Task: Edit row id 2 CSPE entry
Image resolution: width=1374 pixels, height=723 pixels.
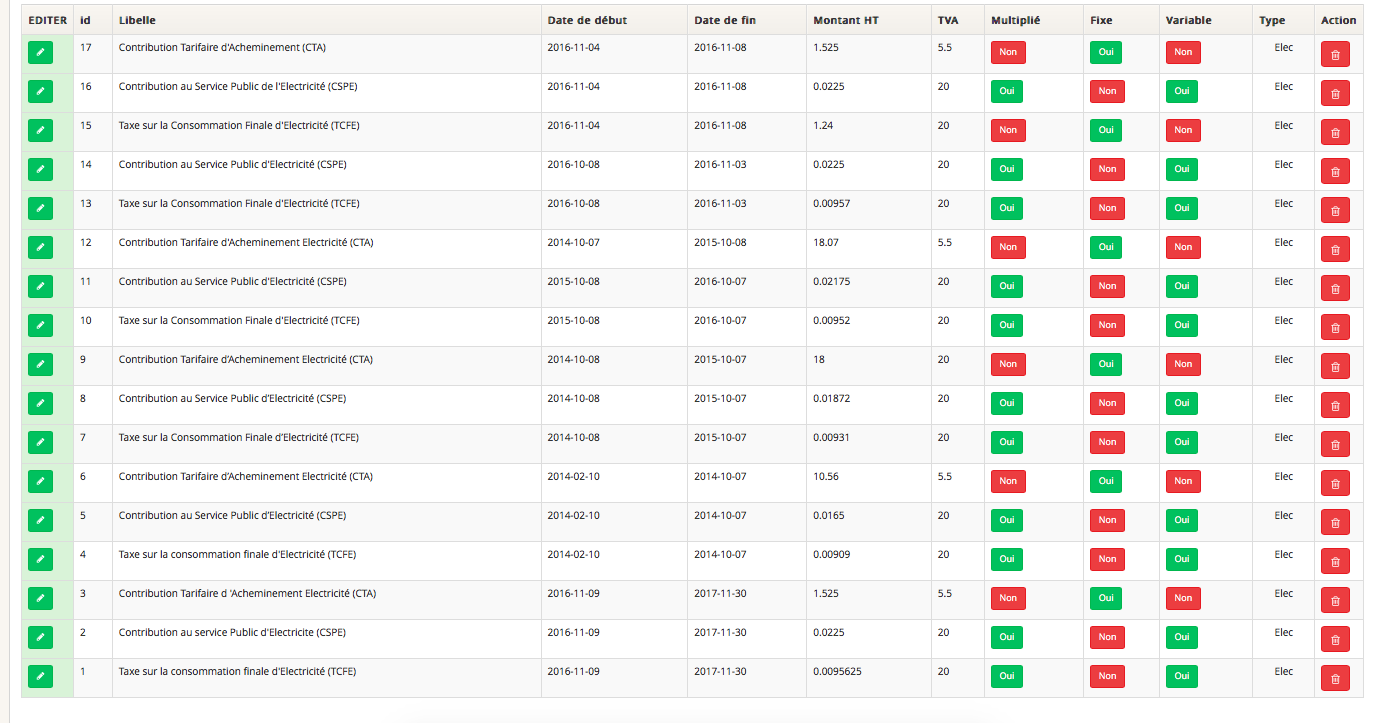Action: 40,637
